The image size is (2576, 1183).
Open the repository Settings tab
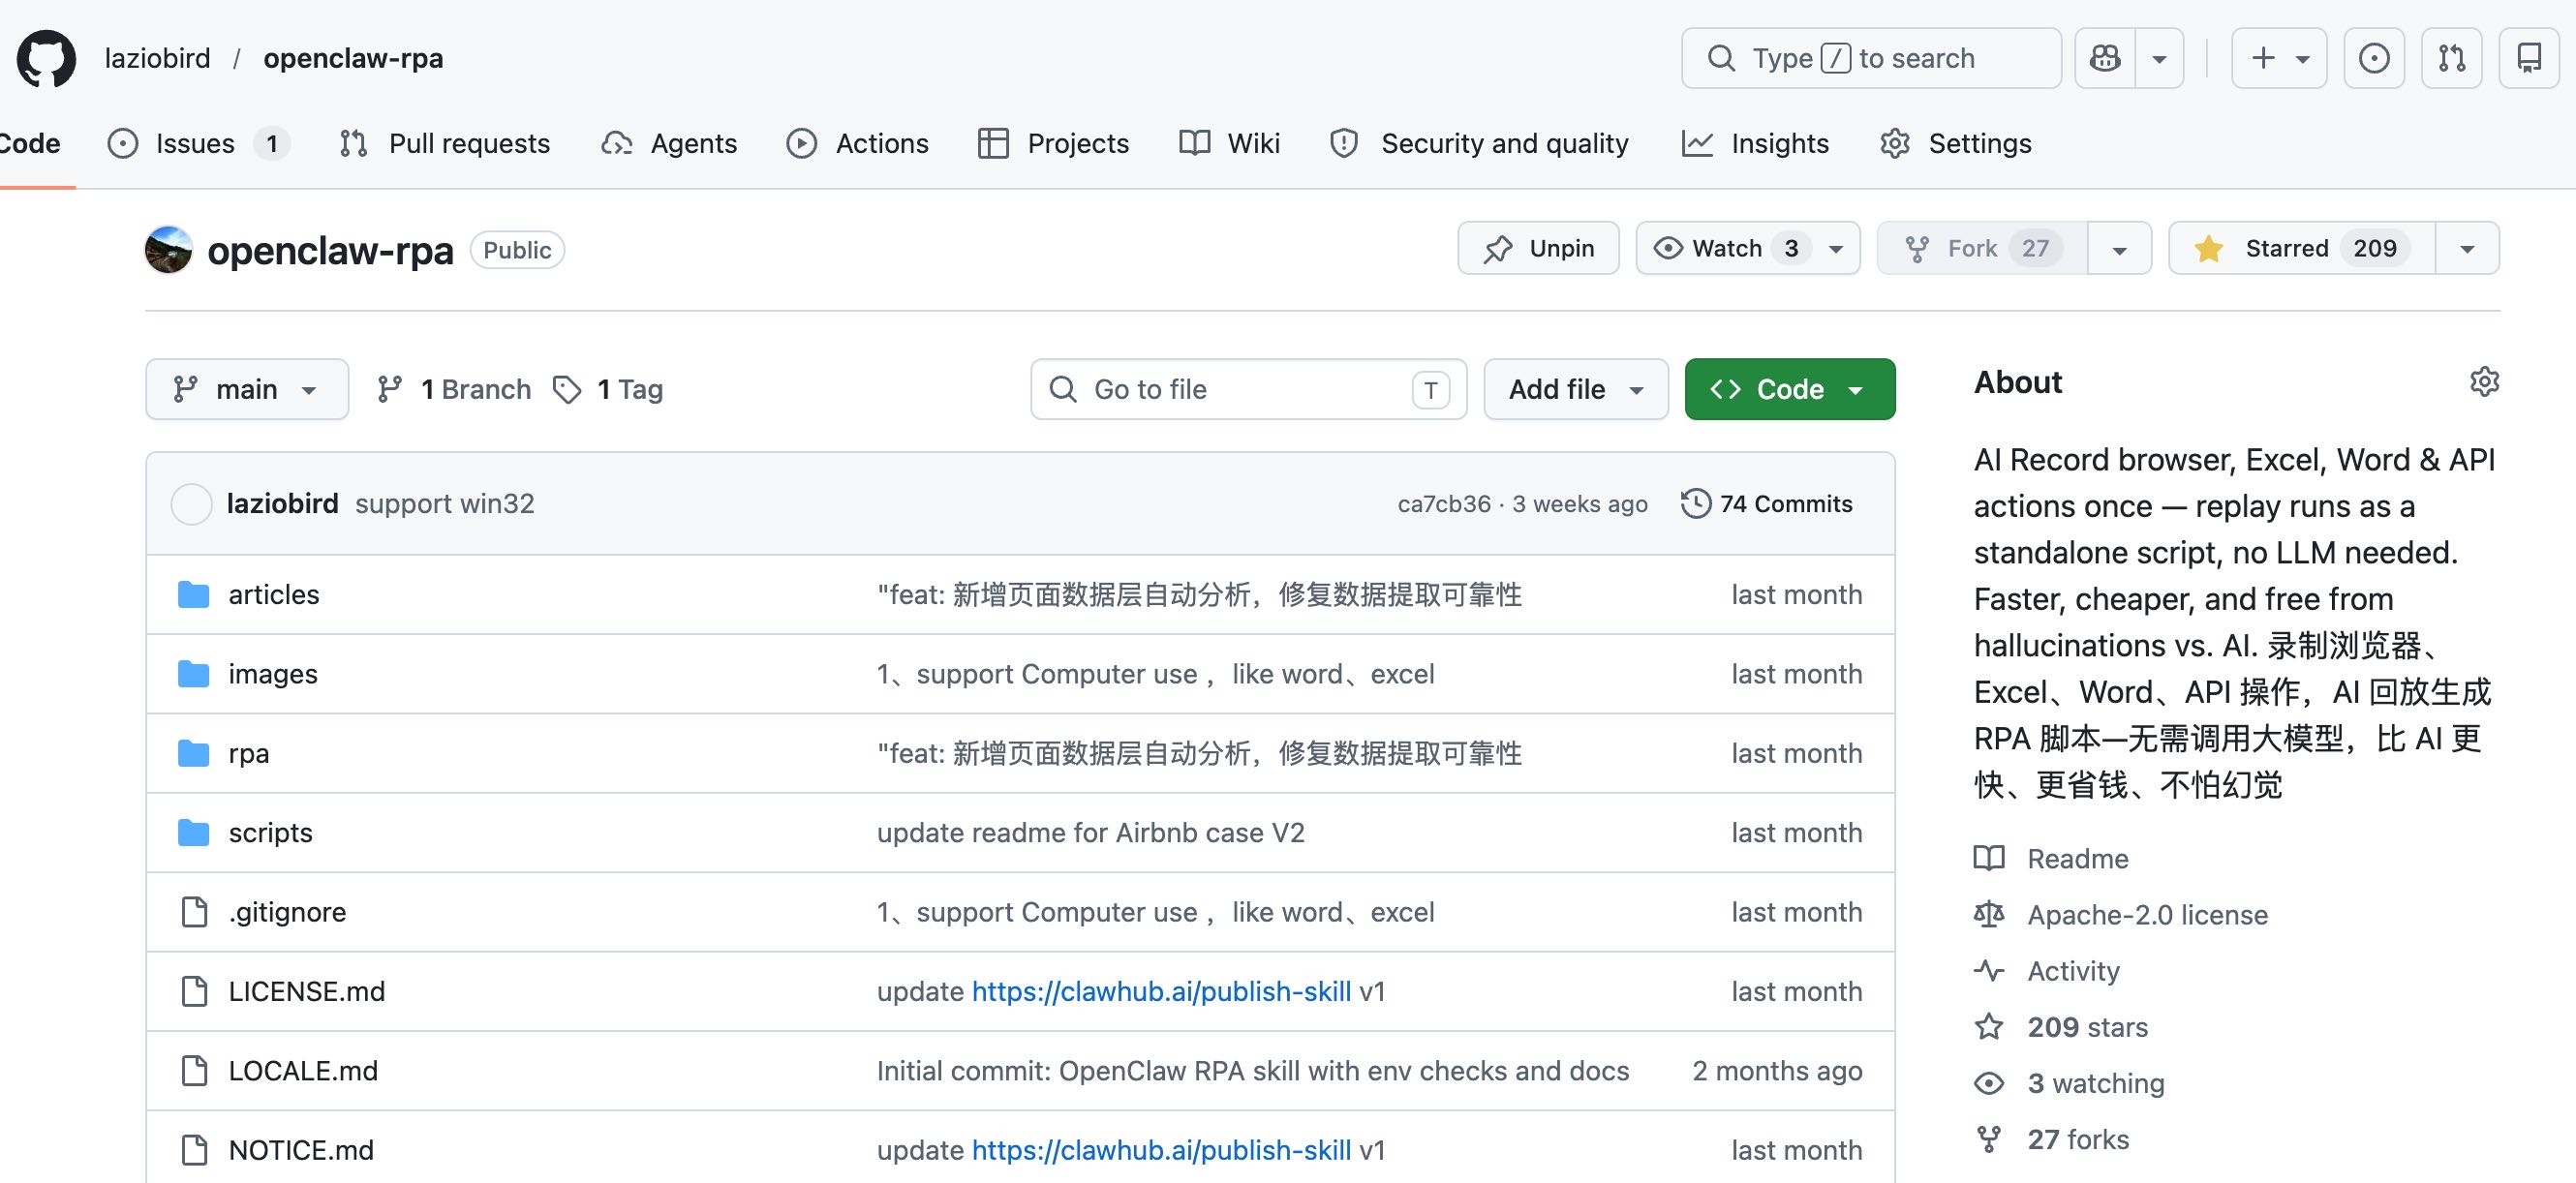point(1955,143)
